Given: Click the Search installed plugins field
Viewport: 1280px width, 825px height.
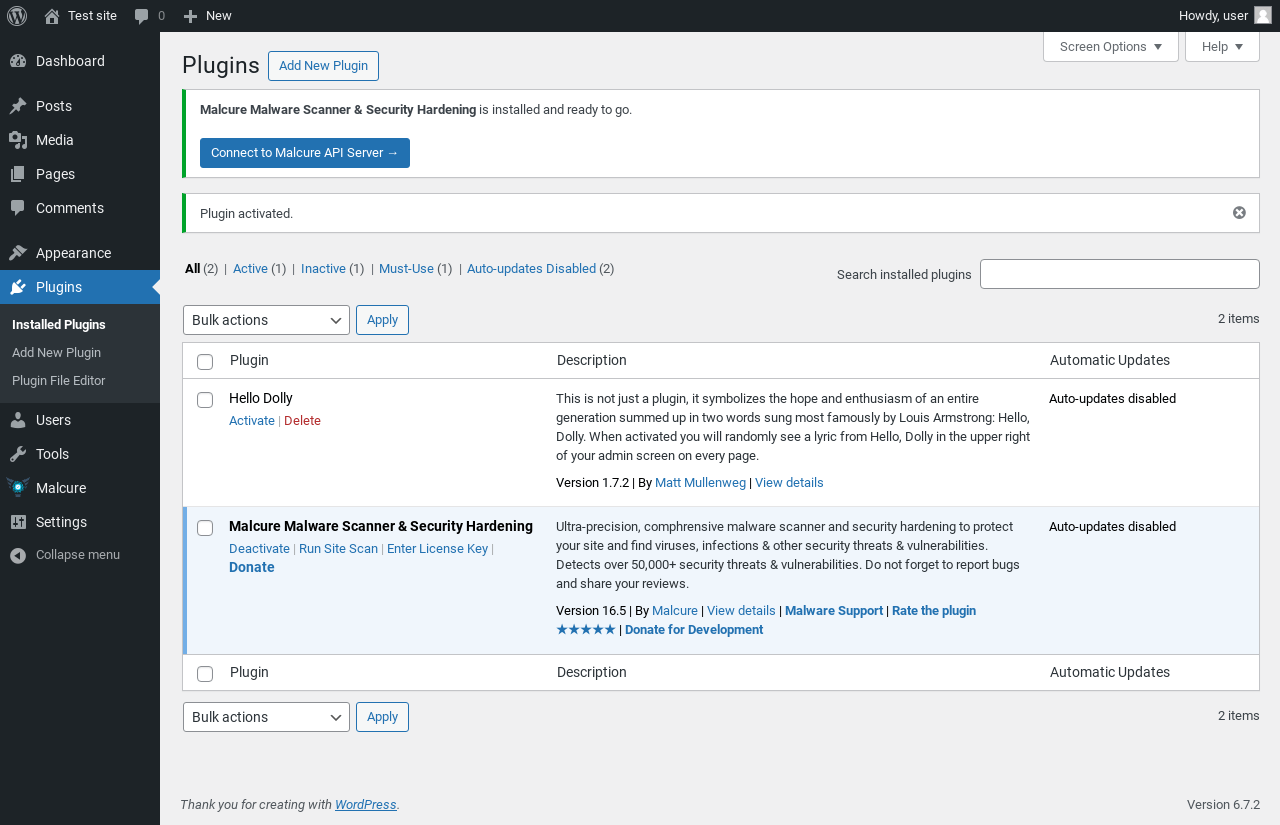Looking at the screenshot, I should (1119, 274).
